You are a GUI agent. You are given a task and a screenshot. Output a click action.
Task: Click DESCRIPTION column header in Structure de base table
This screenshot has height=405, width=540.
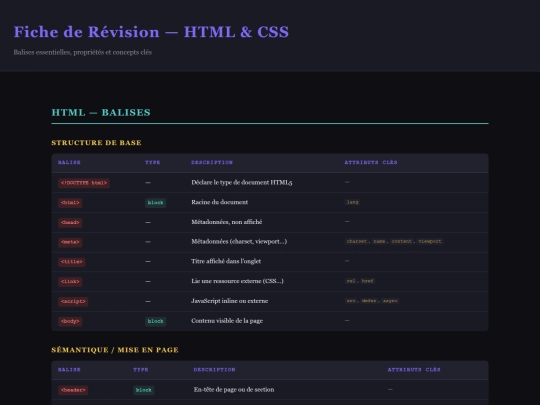pyautogui.click(x=212, y=162)
